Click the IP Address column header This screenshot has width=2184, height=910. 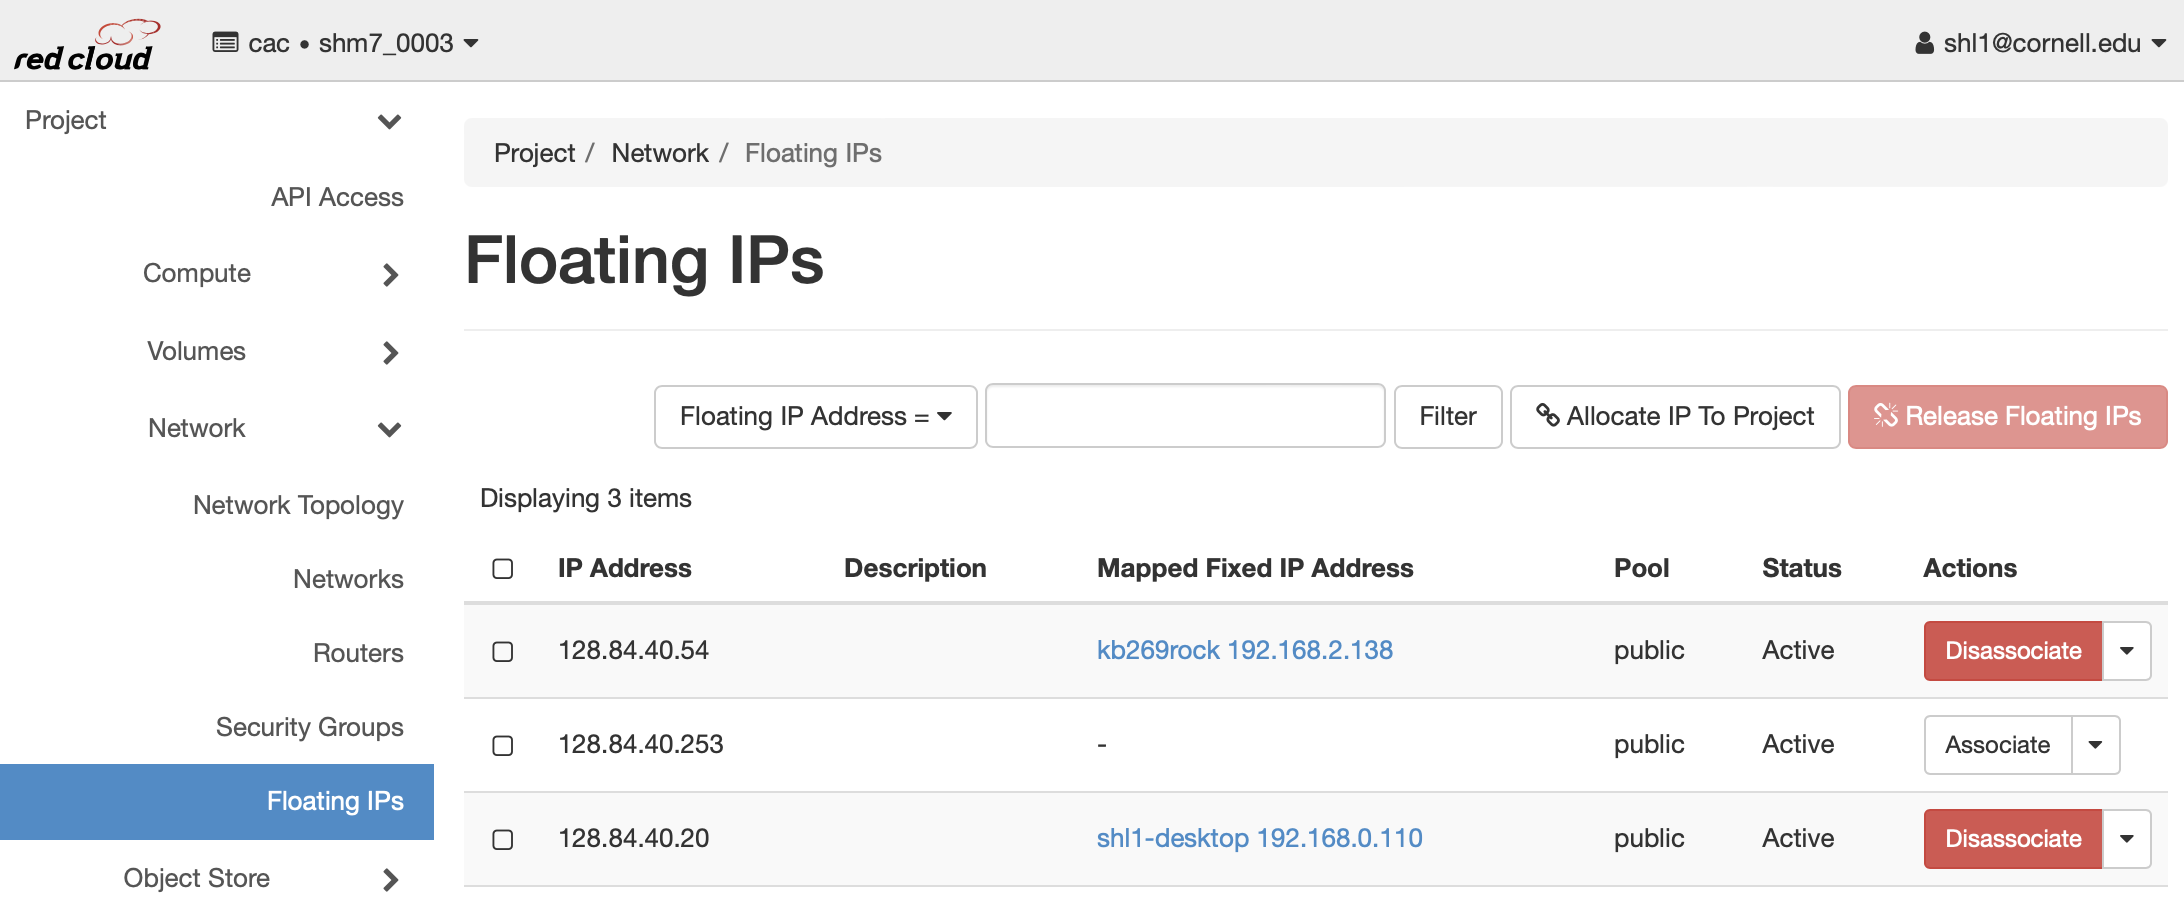pos(624,568)
